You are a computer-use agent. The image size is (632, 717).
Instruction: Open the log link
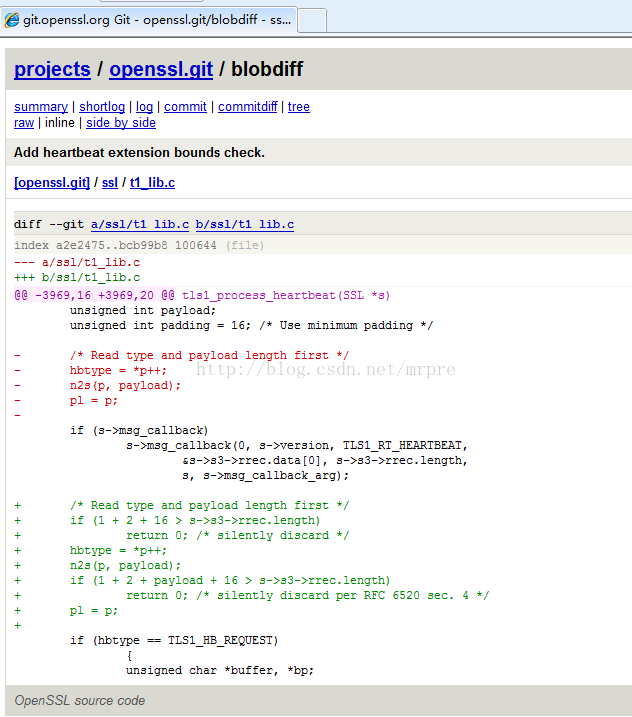(145, 107)
